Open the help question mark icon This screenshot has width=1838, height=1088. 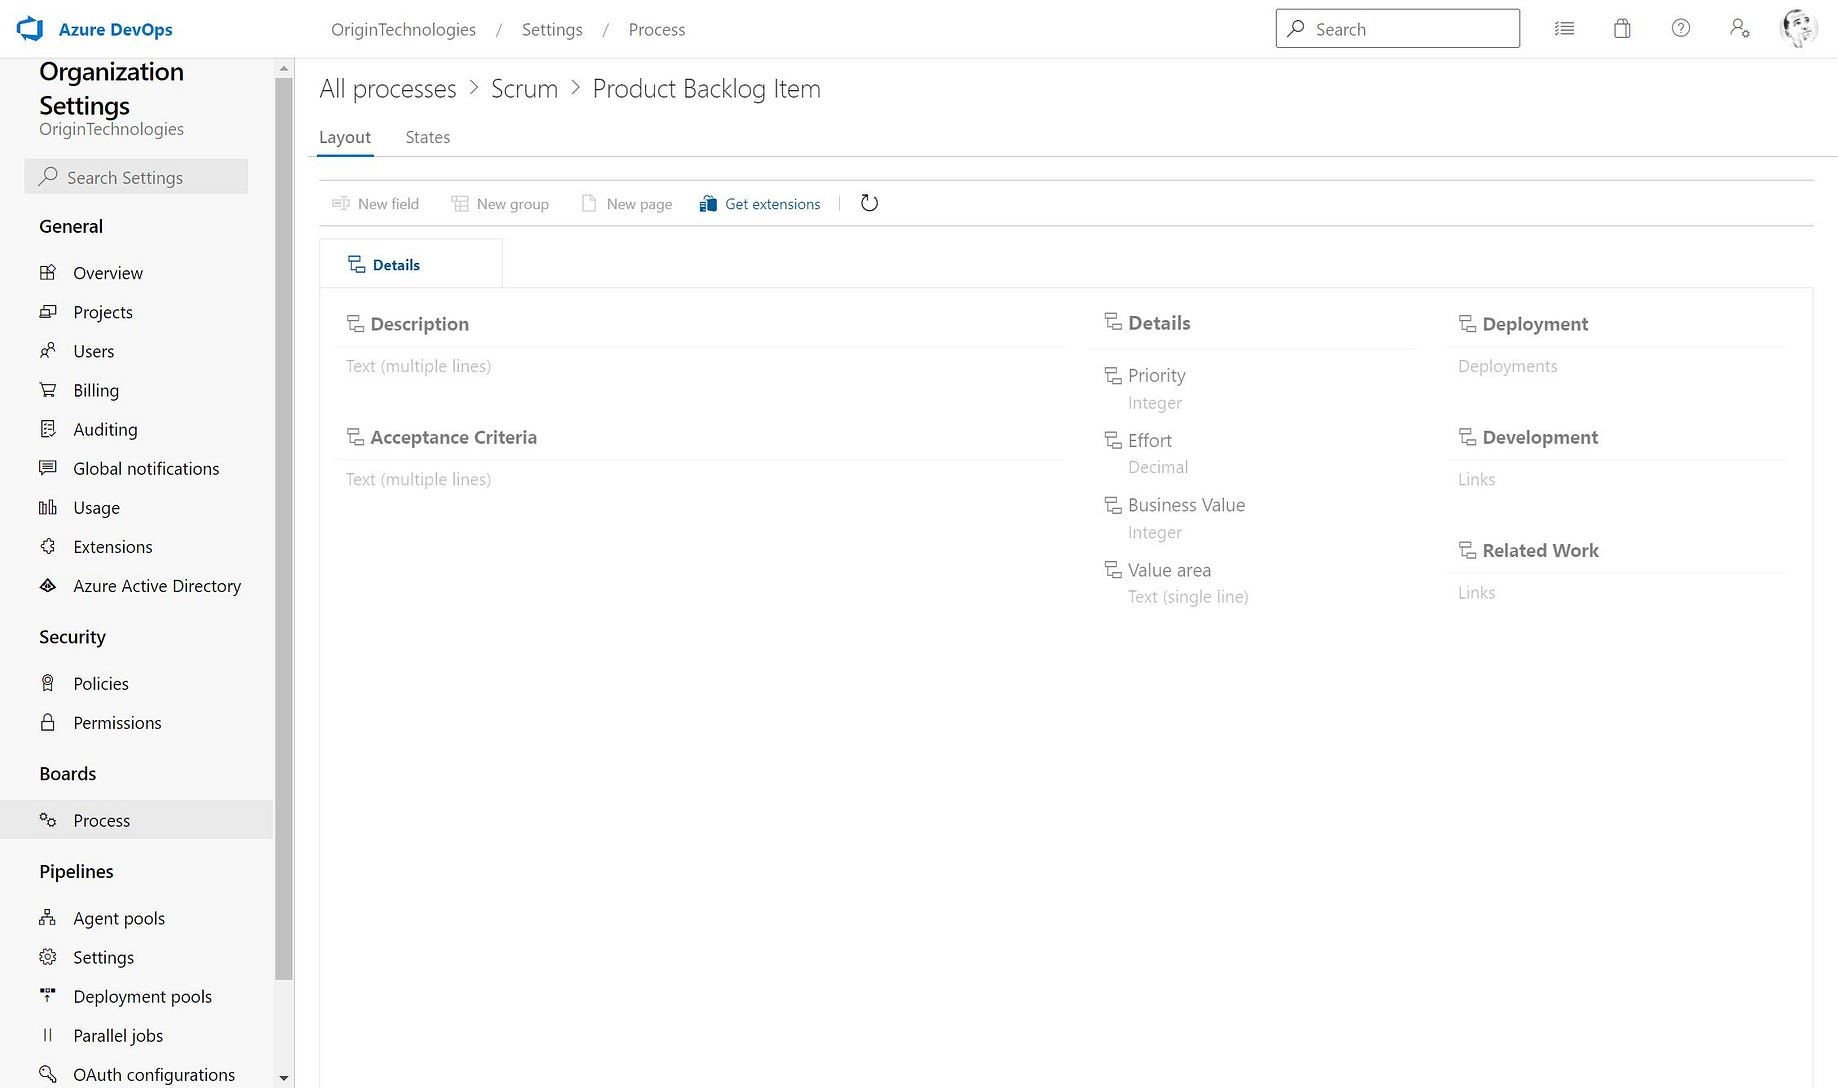click(x=1681, y=29)
